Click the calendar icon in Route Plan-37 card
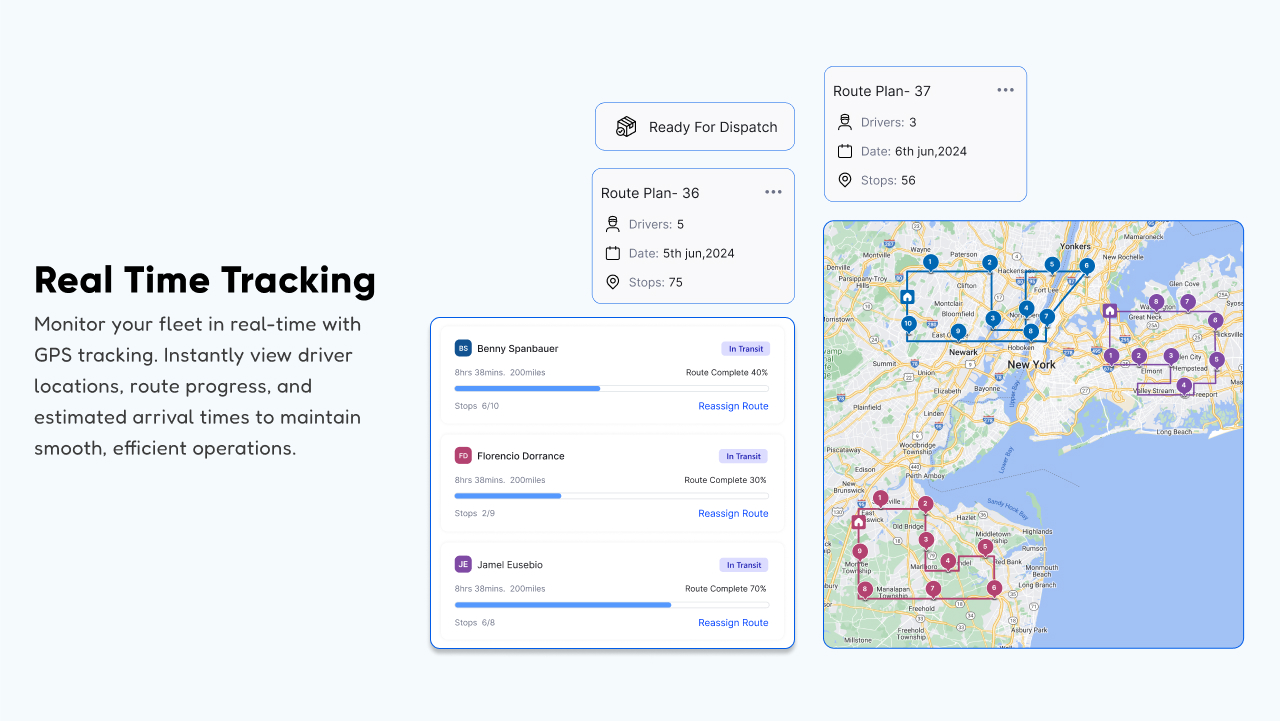 [844, 151]
